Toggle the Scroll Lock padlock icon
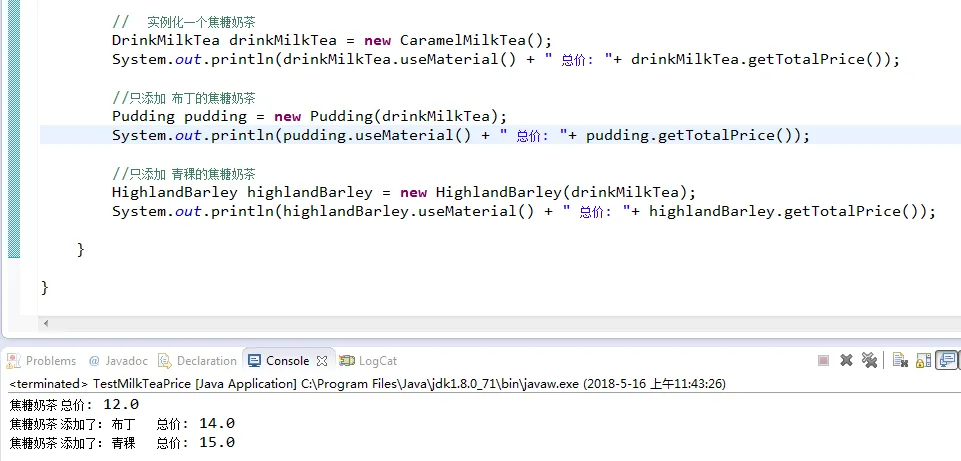 (923, 360)
